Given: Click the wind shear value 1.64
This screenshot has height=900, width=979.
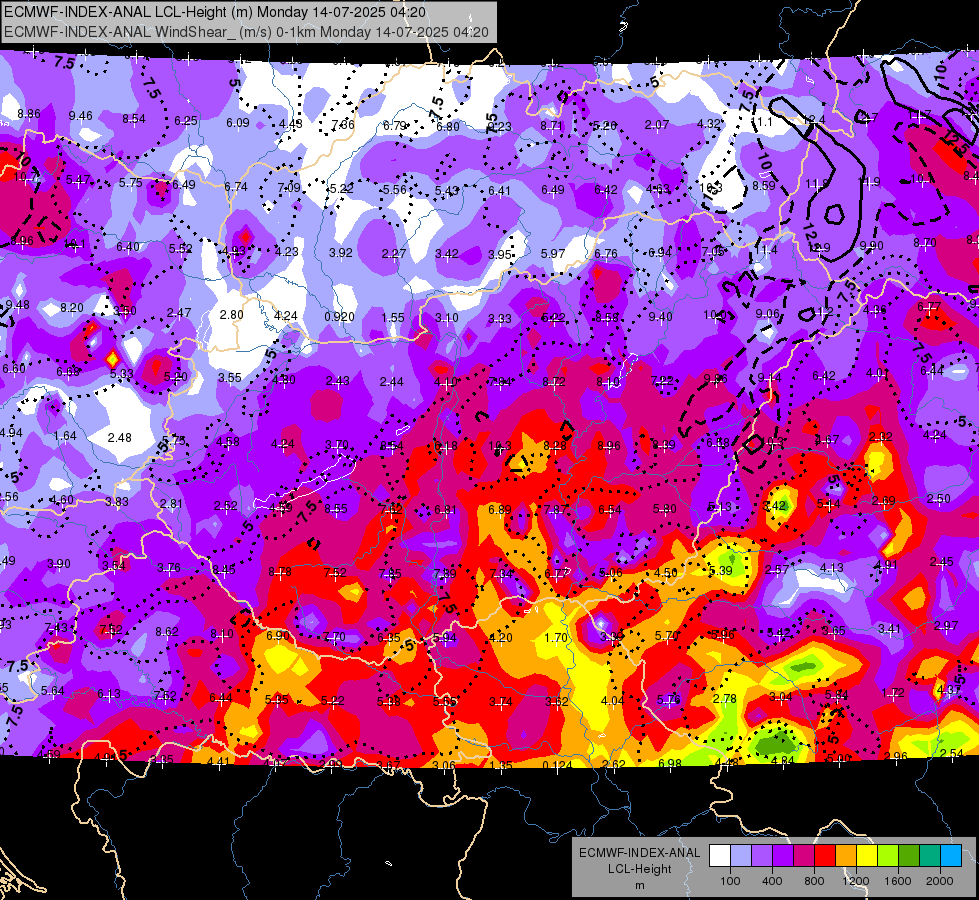Looking at the screenshot, I should tap(66, 436).
